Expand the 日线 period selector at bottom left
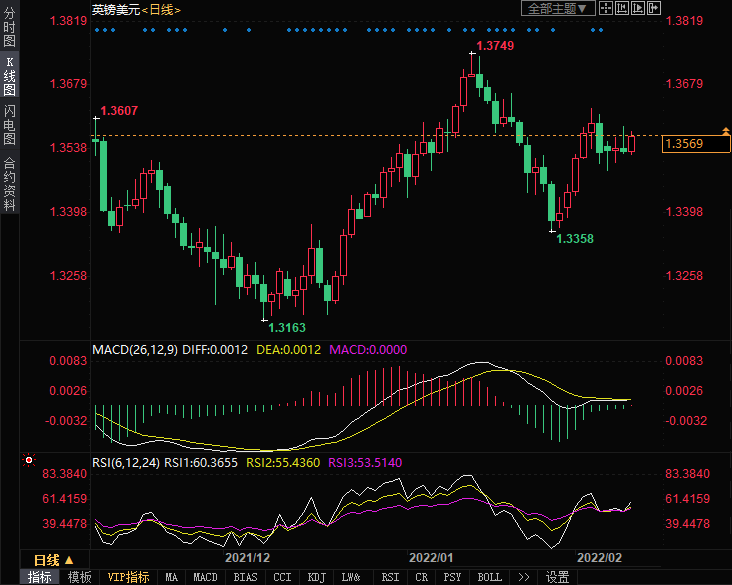The height and width of the screenshot is (585, 732). pyautogui.click(x=50, y=559)
